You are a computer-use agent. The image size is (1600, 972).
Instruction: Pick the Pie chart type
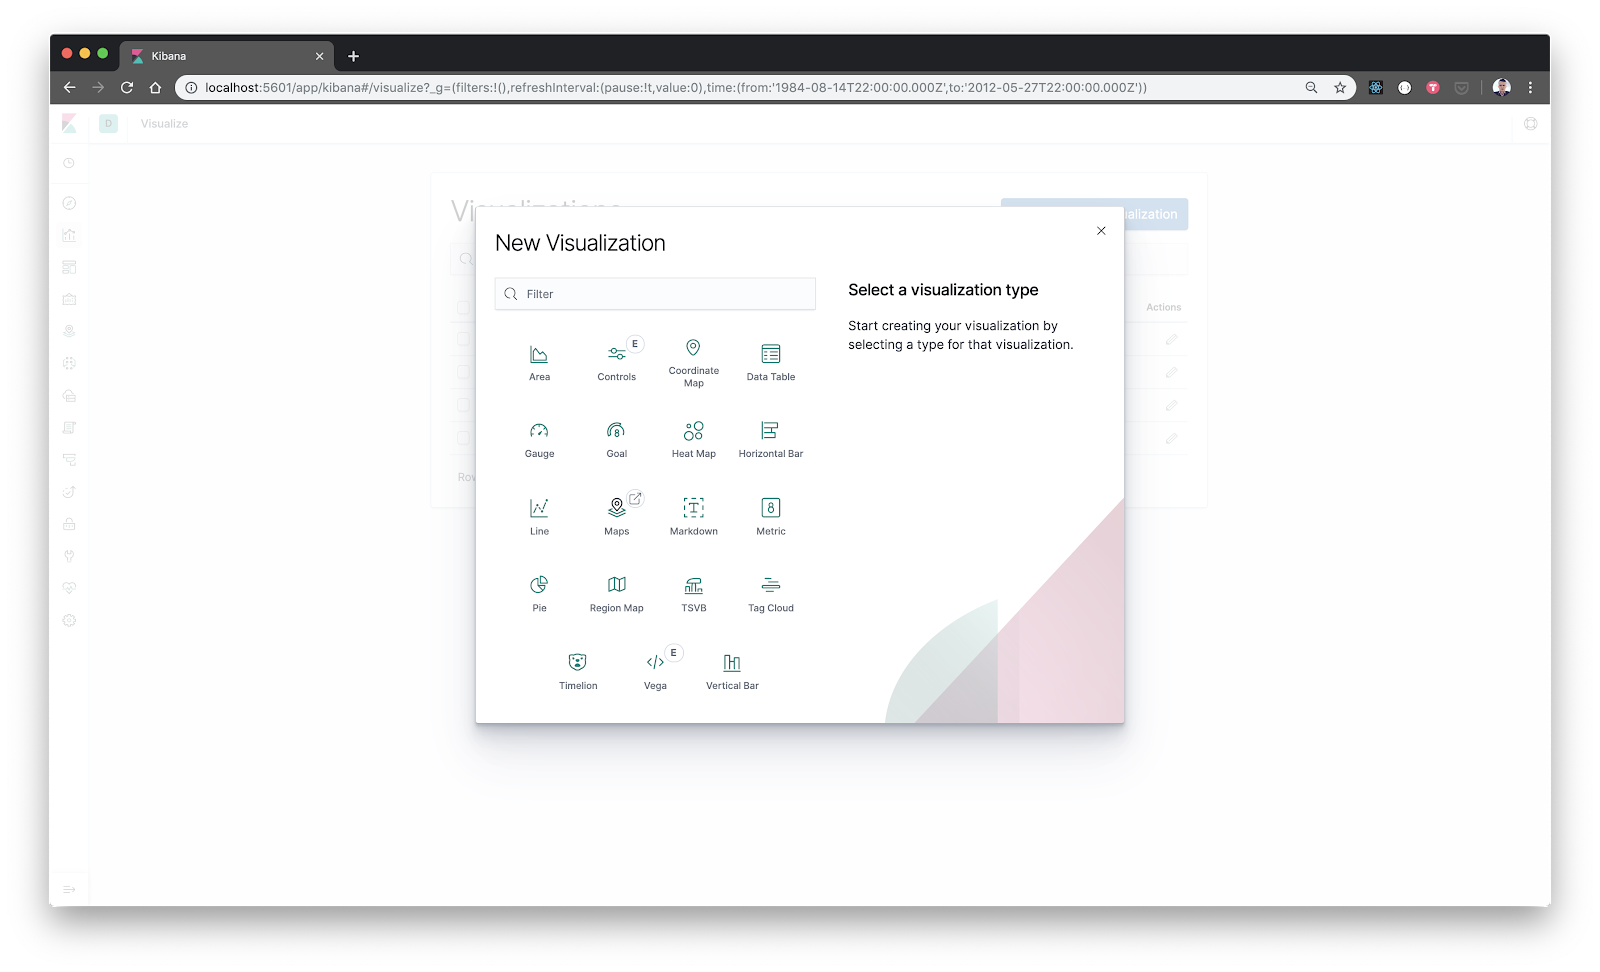click(539, 593)
